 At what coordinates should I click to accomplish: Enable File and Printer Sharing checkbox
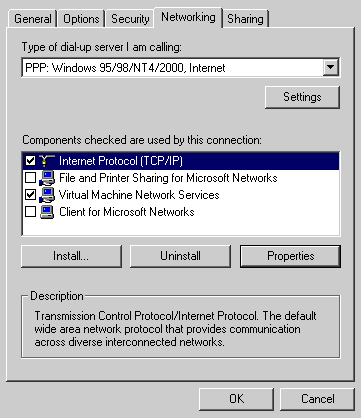tap(30, 178)
